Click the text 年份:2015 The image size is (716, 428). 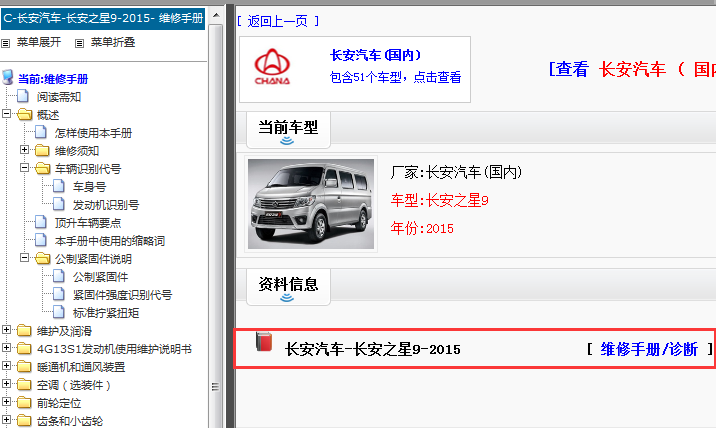[422, 228]
